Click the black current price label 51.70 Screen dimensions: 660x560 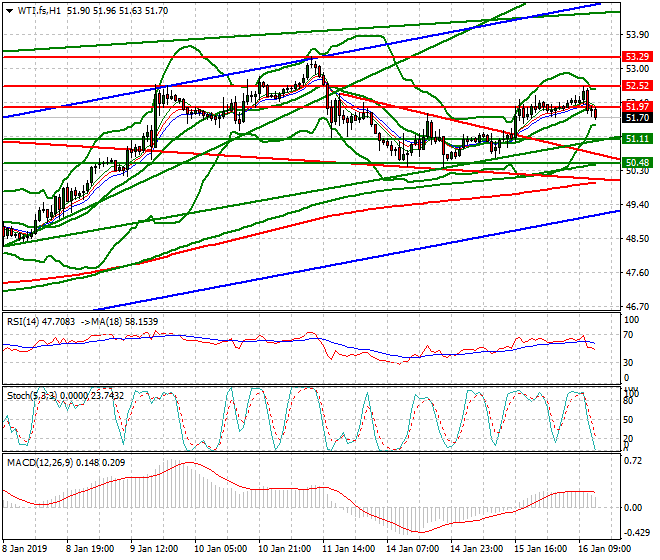click(x=637, y=118)
